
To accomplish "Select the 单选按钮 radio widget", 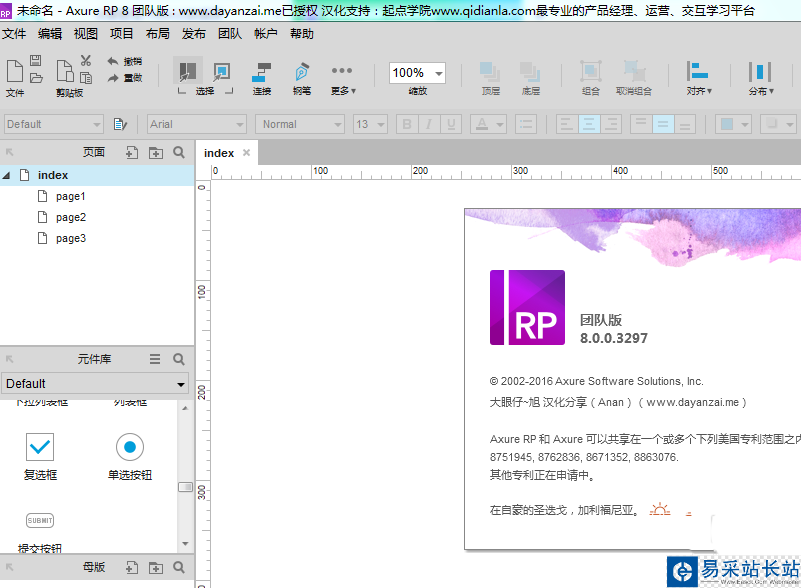I will (130, 457).
